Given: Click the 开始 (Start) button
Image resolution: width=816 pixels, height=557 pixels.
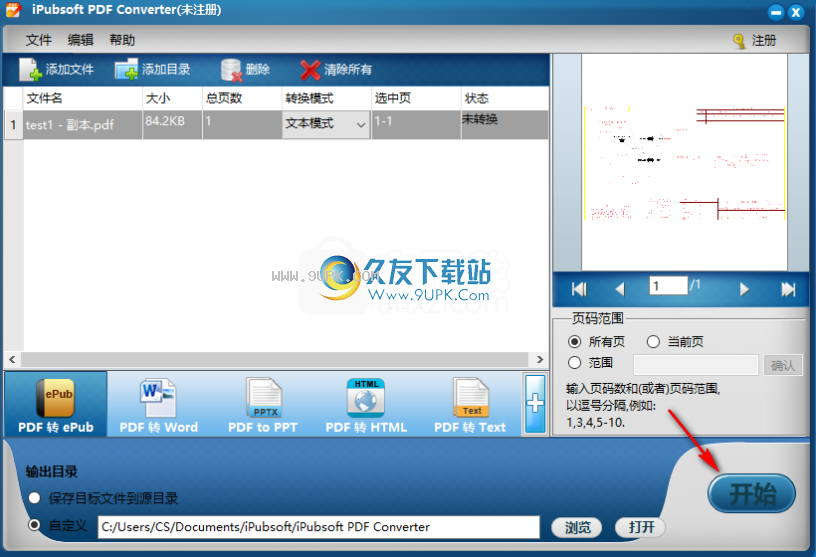Looking at the screenshot, I should (751, 493).
